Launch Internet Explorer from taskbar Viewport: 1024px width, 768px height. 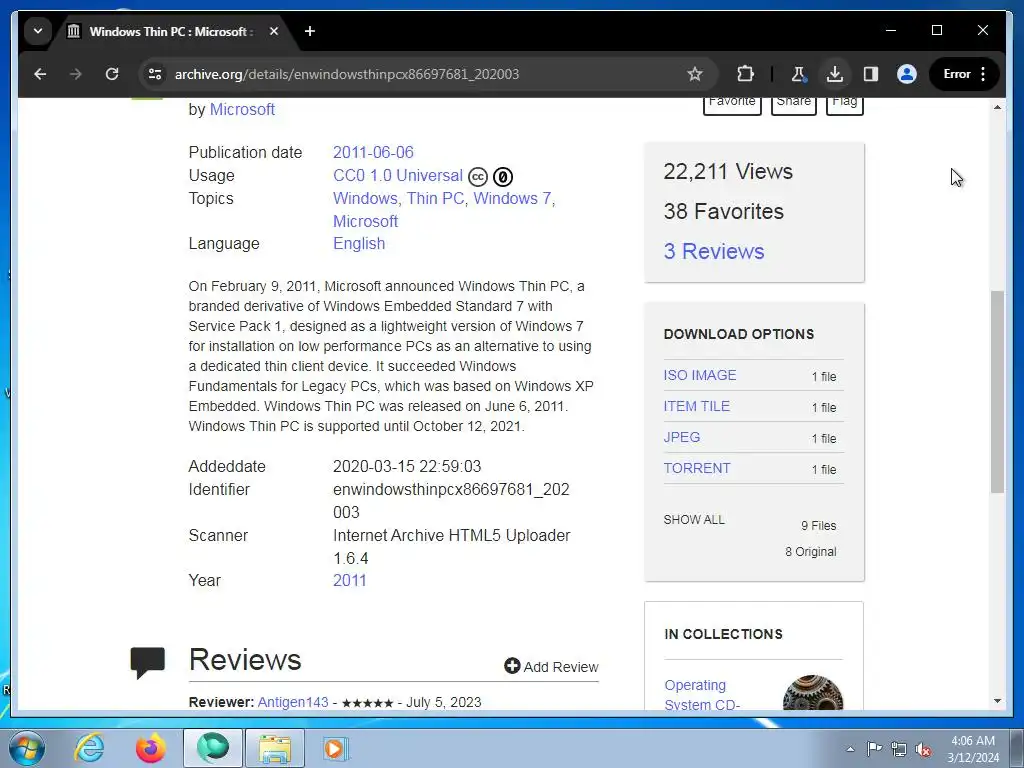point(89,748)
